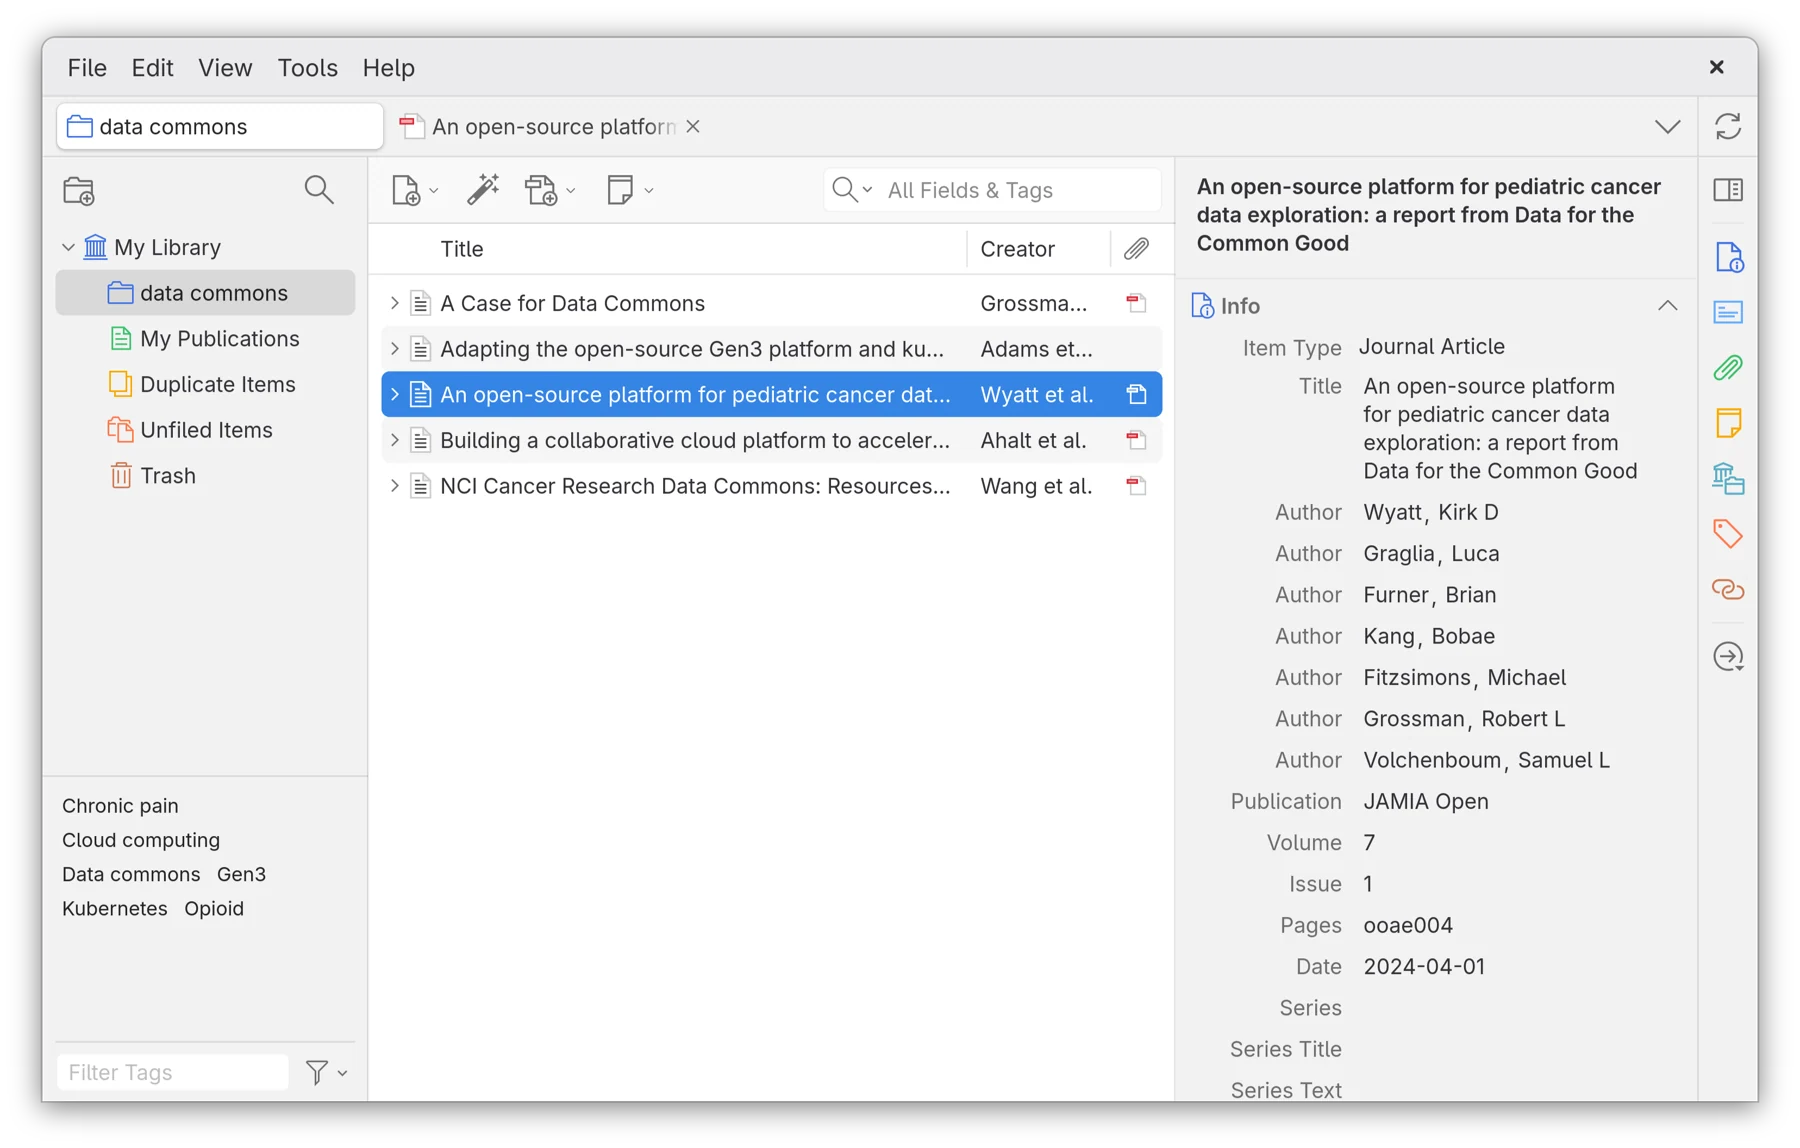Filter by the Gen3 tag
The width and height of the screenshot is (1800, 1148).
pos(241,875)
